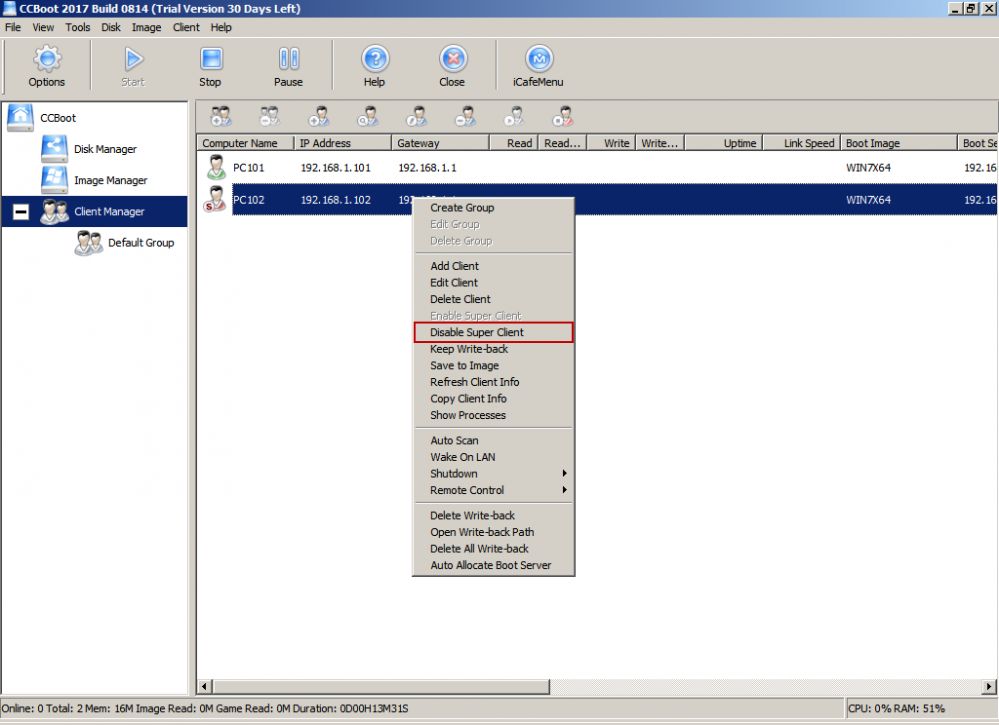
Task: Sort by Gateway column header
Action: [440, 143]
